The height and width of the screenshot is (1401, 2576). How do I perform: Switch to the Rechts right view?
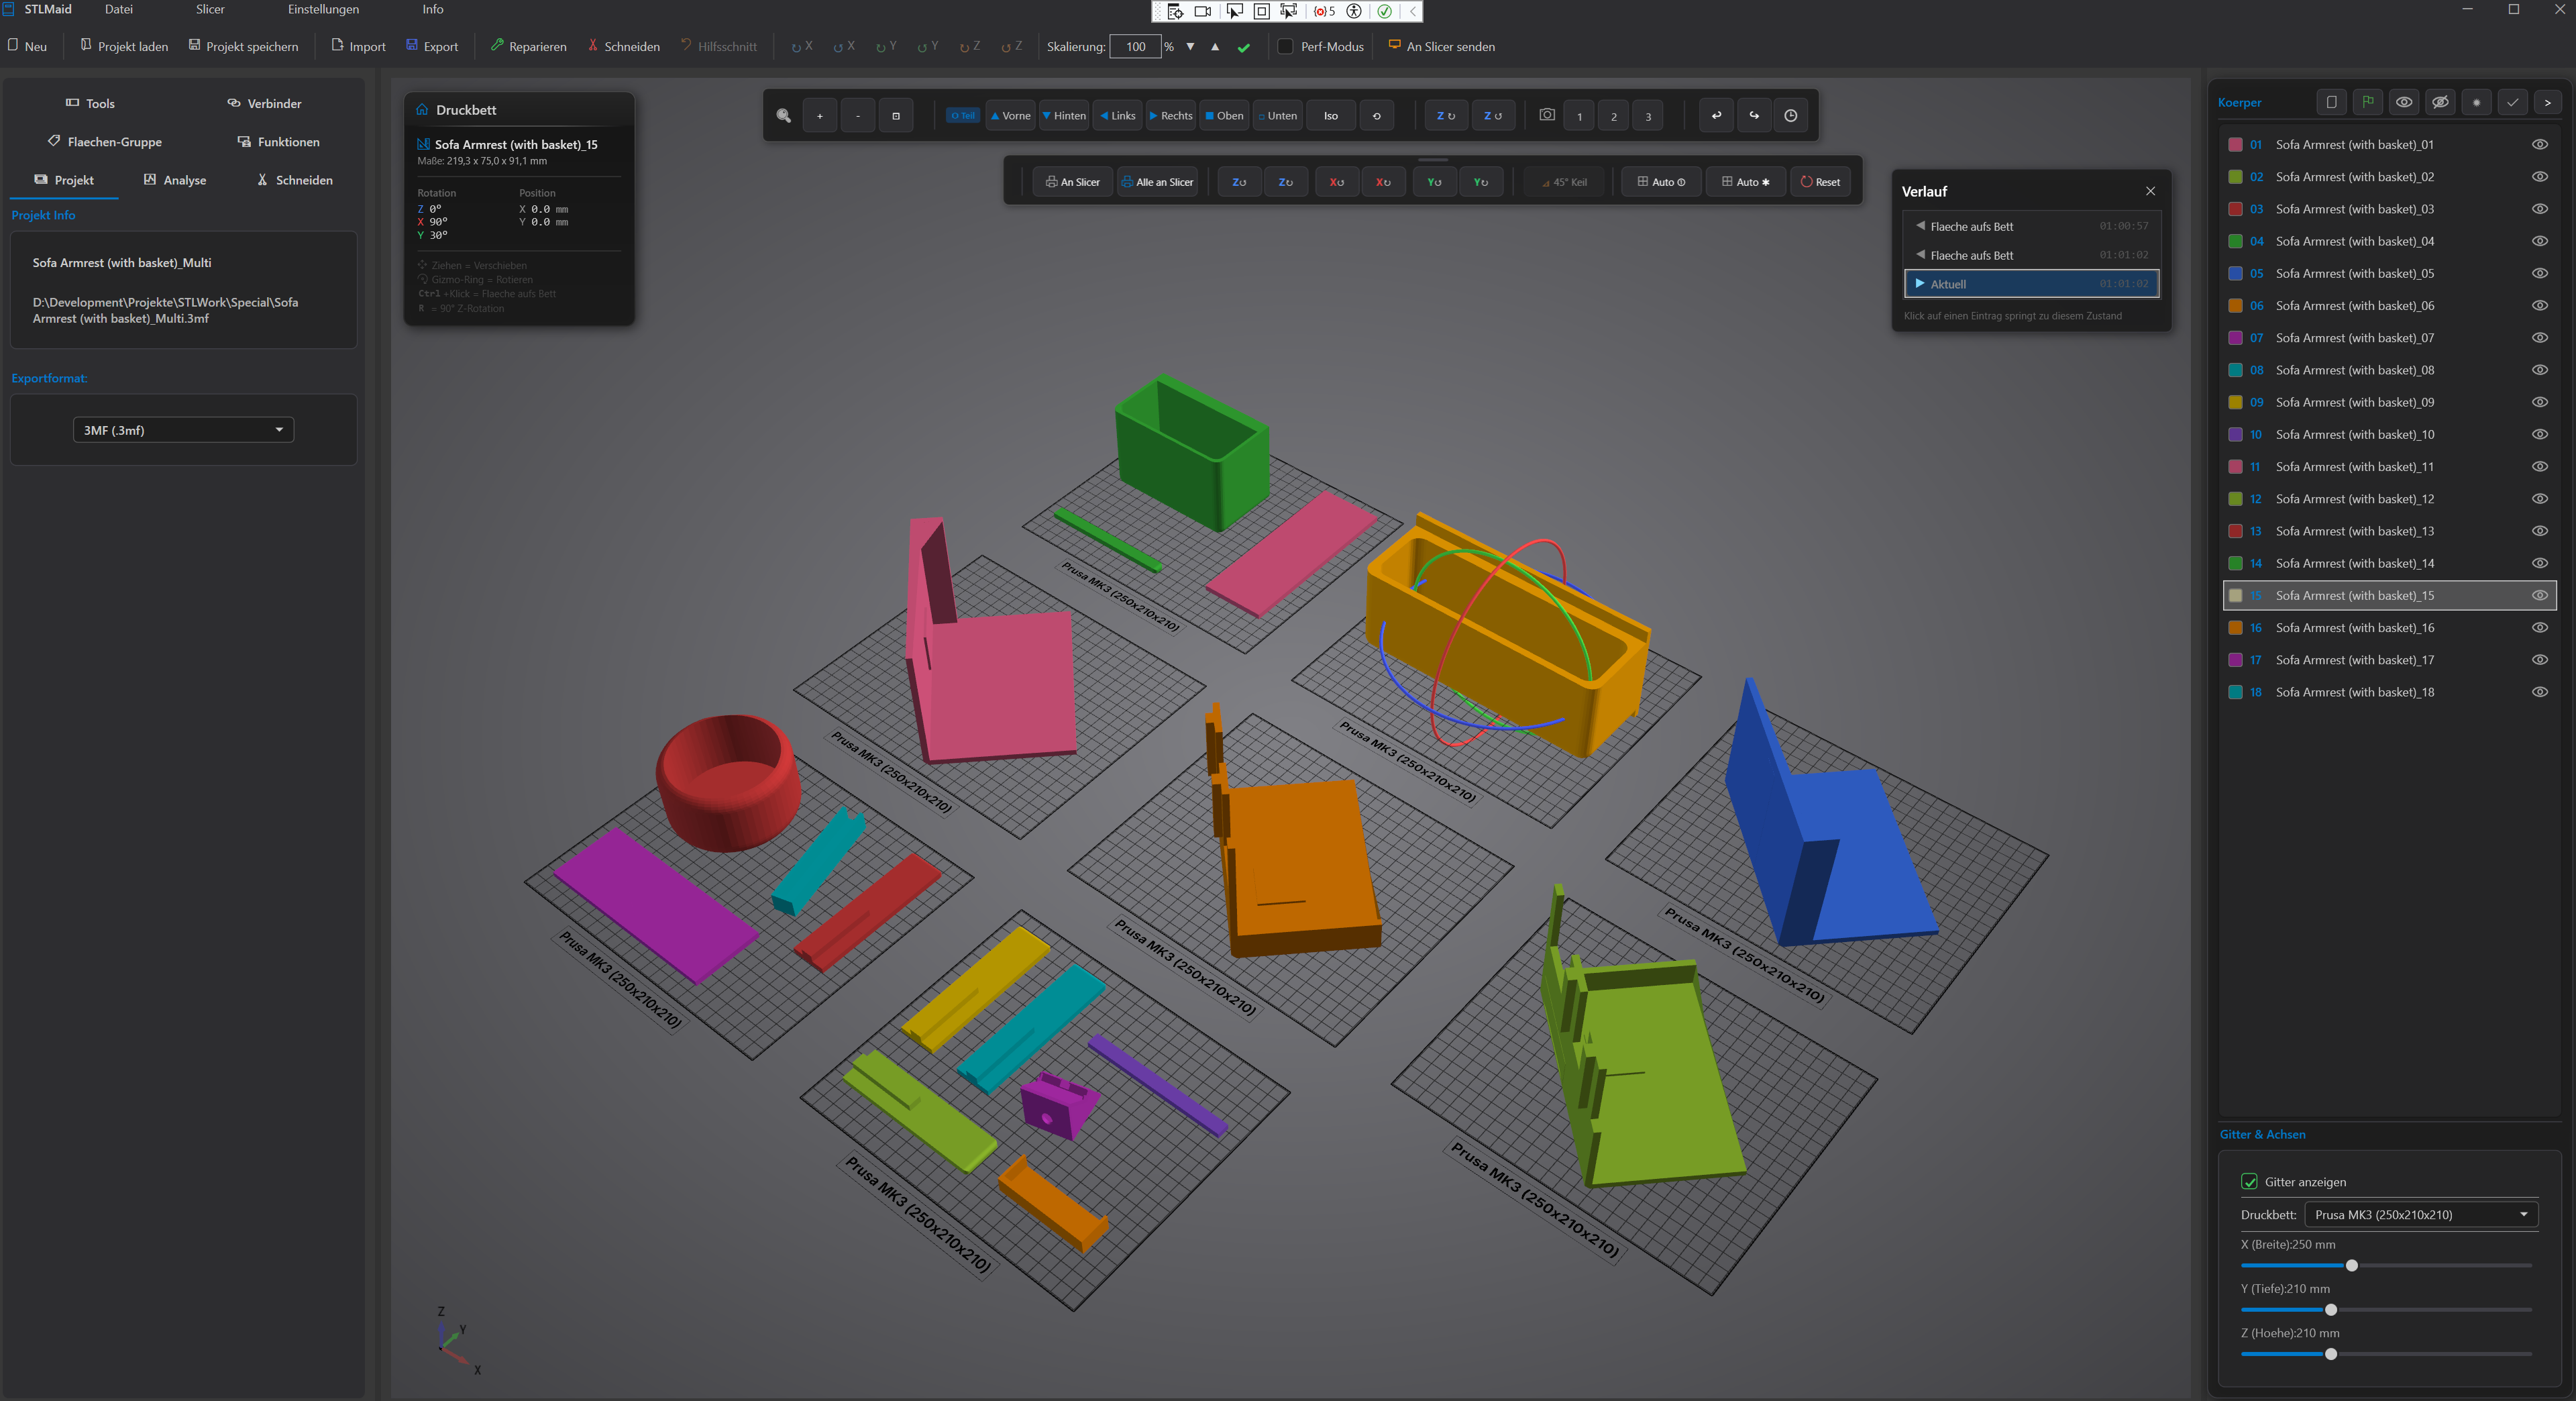[1171, 116]
